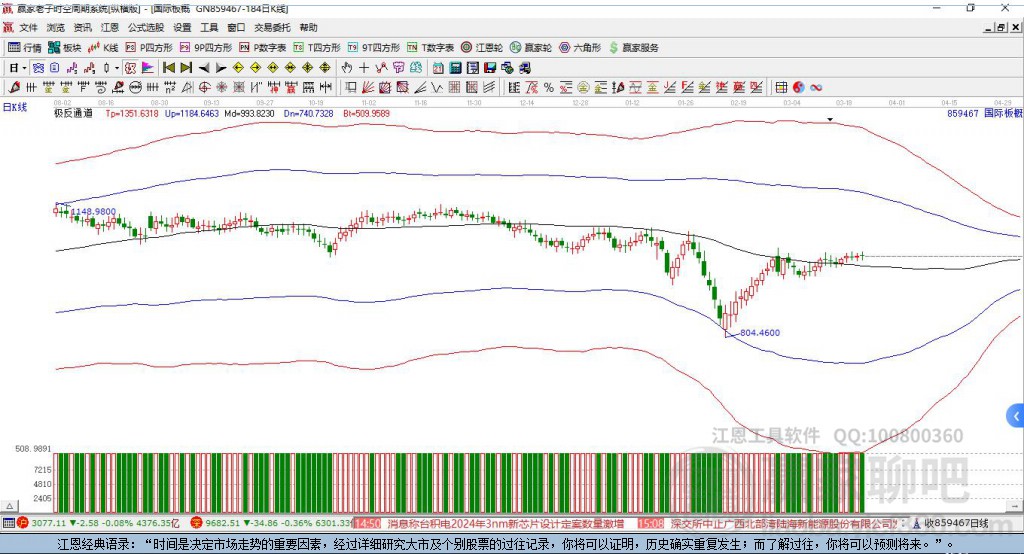
Task: Open the 文件 menu
Action: click(29, 27)
